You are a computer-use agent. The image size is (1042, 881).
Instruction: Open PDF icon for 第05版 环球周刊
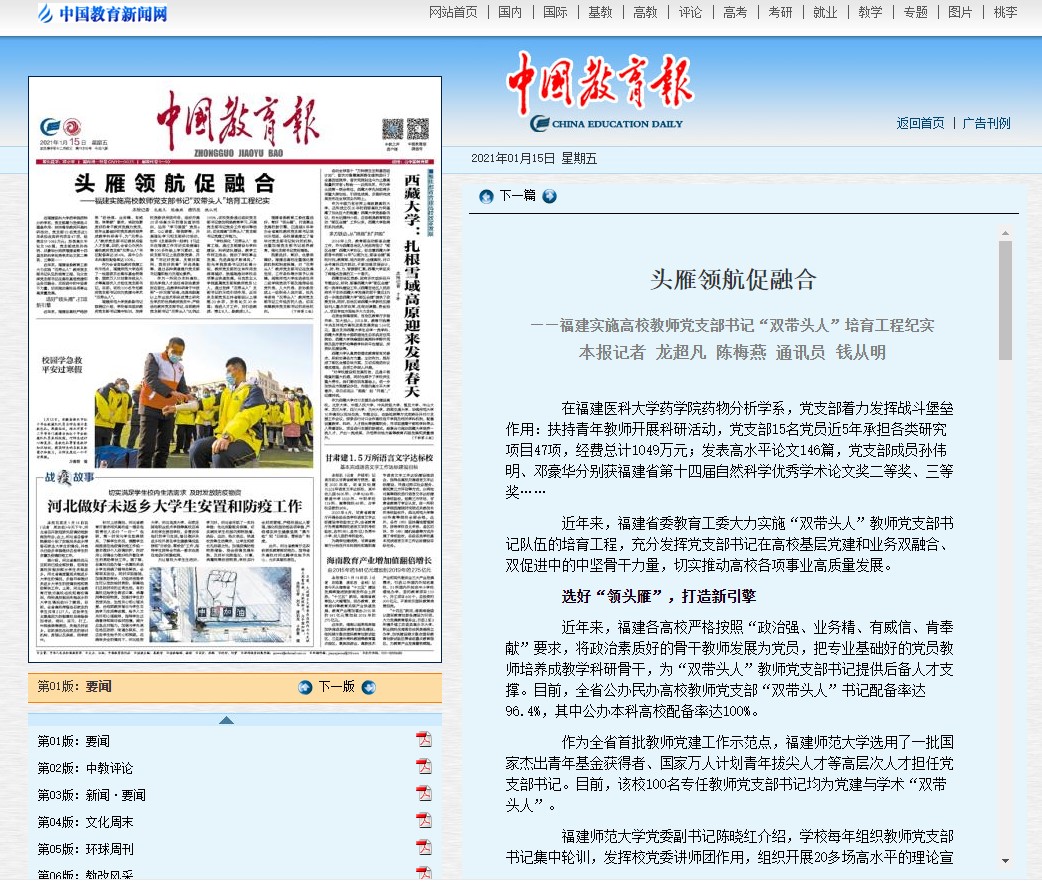[424, 848]
